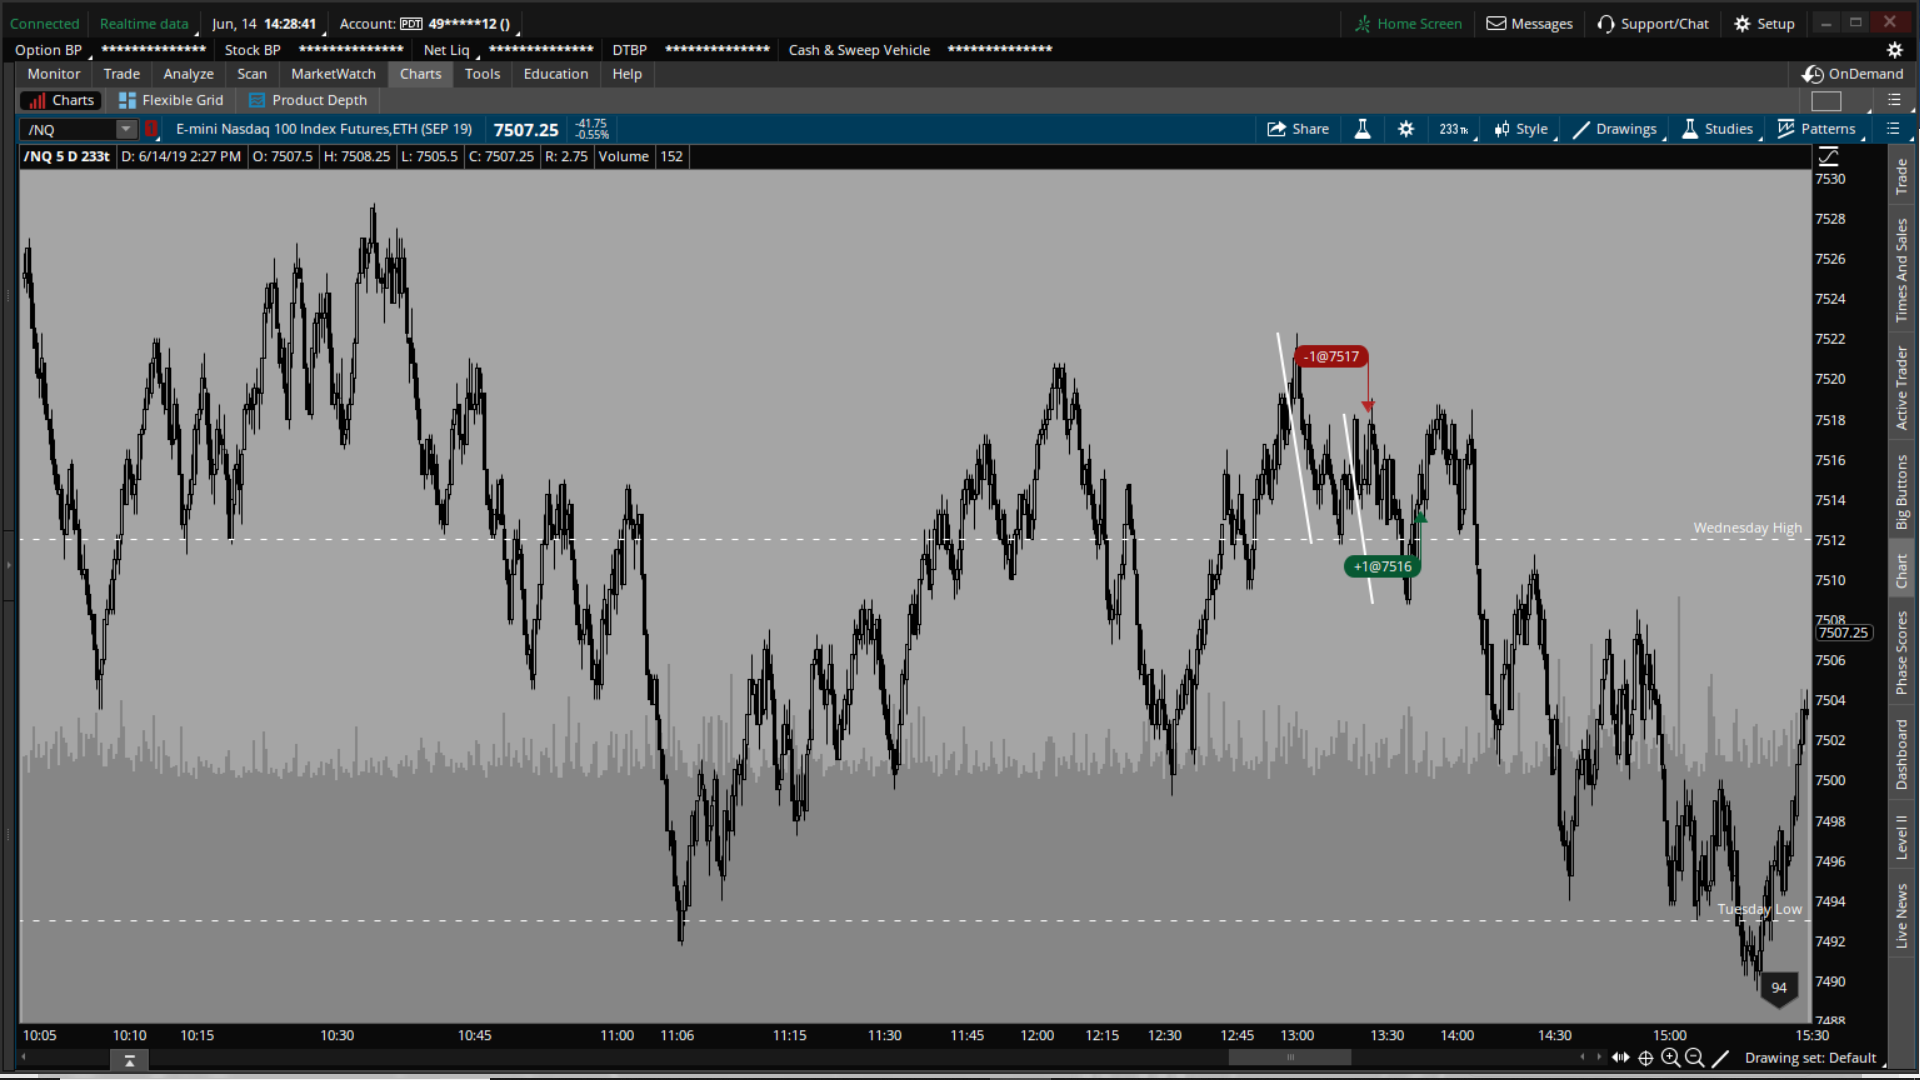Open the 233 tick timeframe dropdown

pyautogui.click(x=1454, y=129)
